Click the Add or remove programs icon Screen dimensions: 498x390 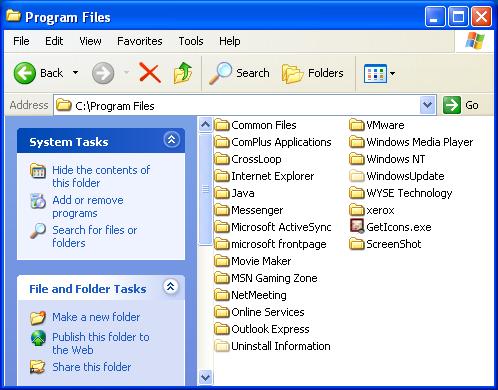tap(38, 201)
